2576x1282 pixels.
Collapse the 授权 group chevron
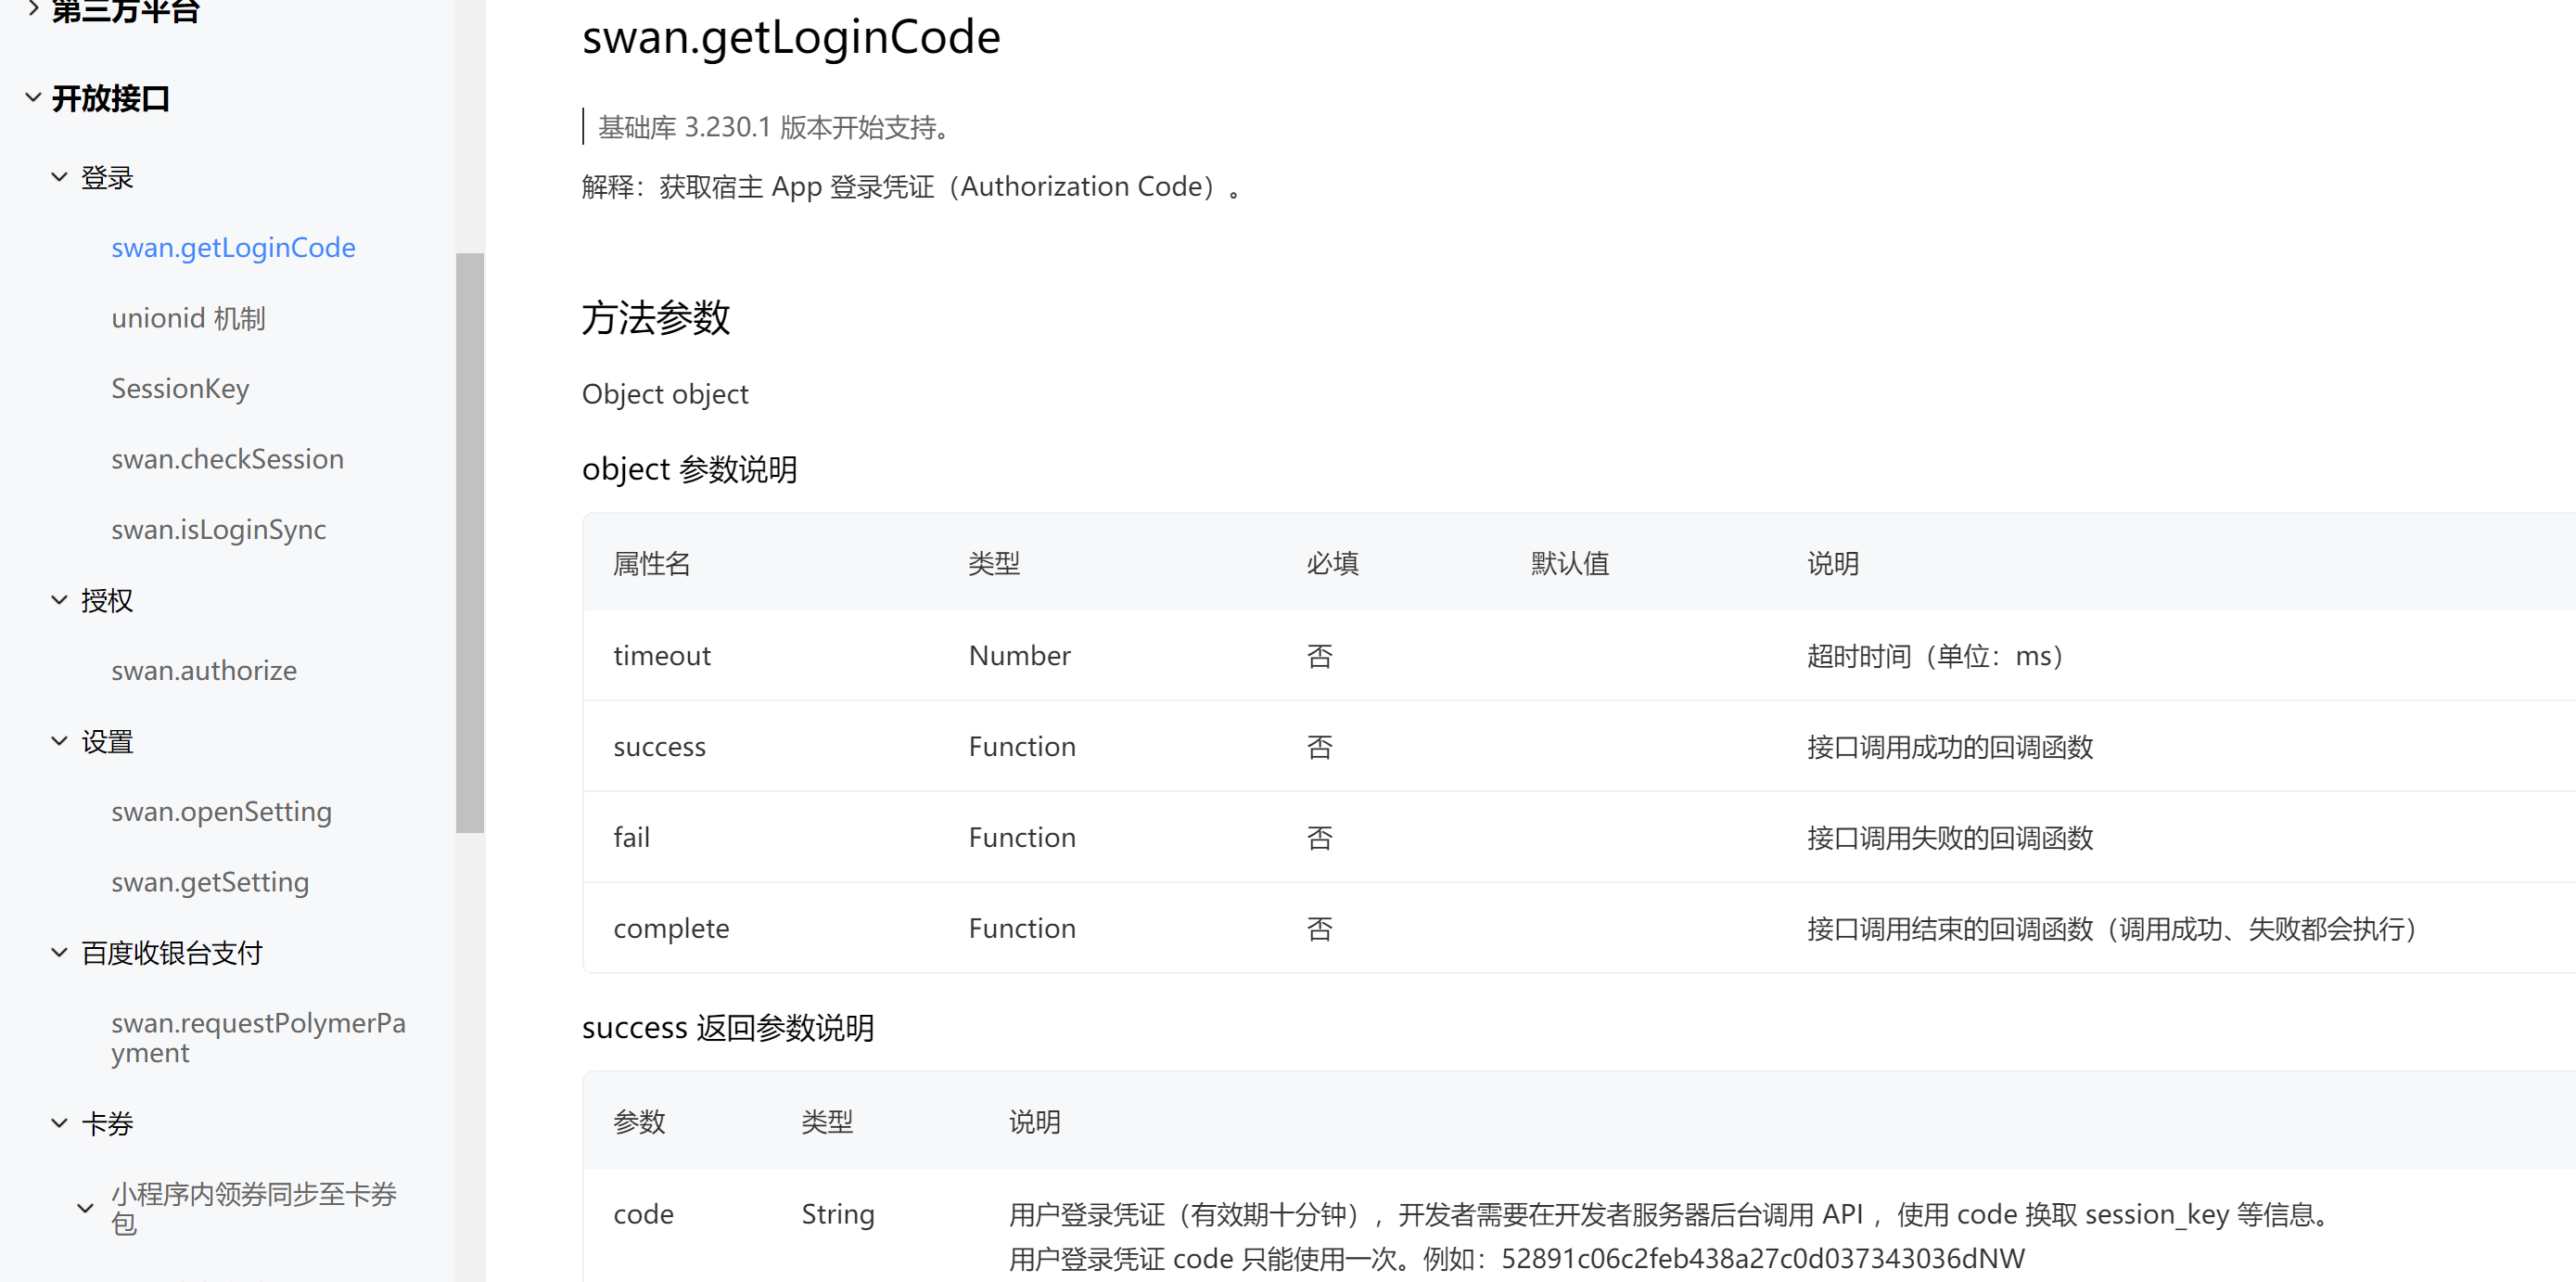pos(59,600)
